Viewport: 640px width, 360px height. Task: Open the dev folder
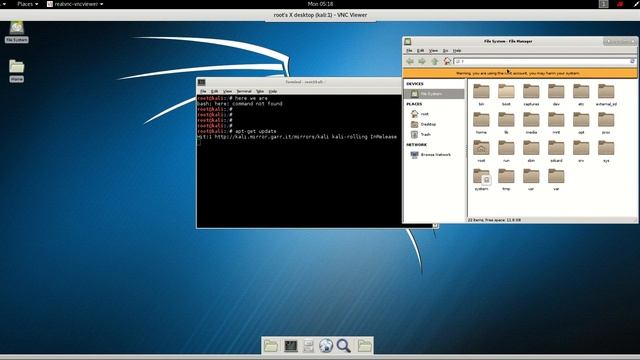pos(556,95)
